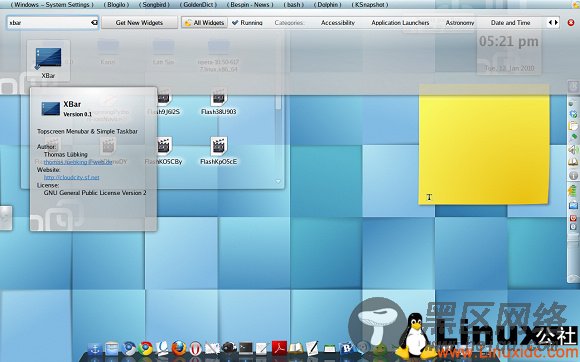Filter by Astronomy category

(x=460, y=23)
